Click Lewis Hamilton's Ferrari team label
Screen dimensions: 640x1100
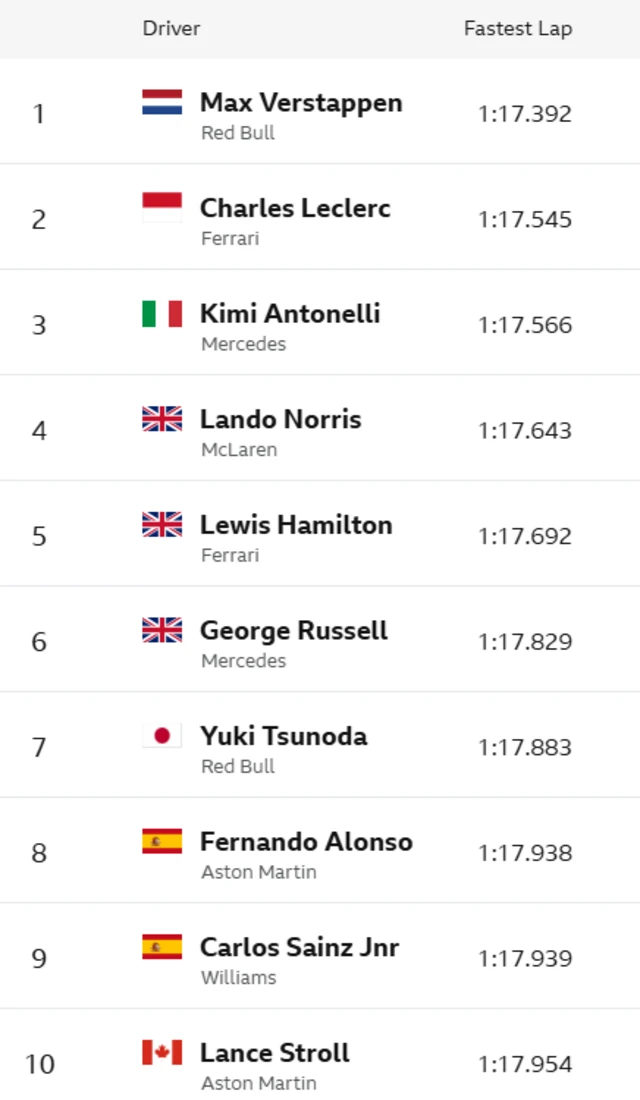click(230, 555)
